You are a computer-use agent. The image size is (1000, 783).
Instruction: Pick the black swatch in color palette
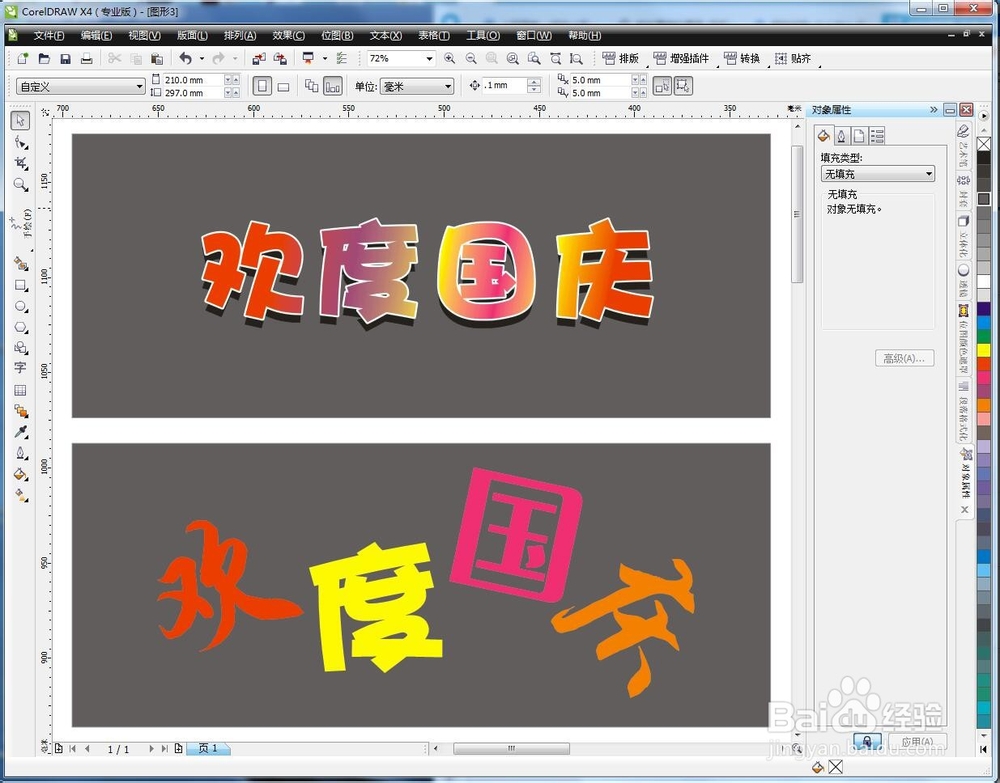[x=984, y=157]
